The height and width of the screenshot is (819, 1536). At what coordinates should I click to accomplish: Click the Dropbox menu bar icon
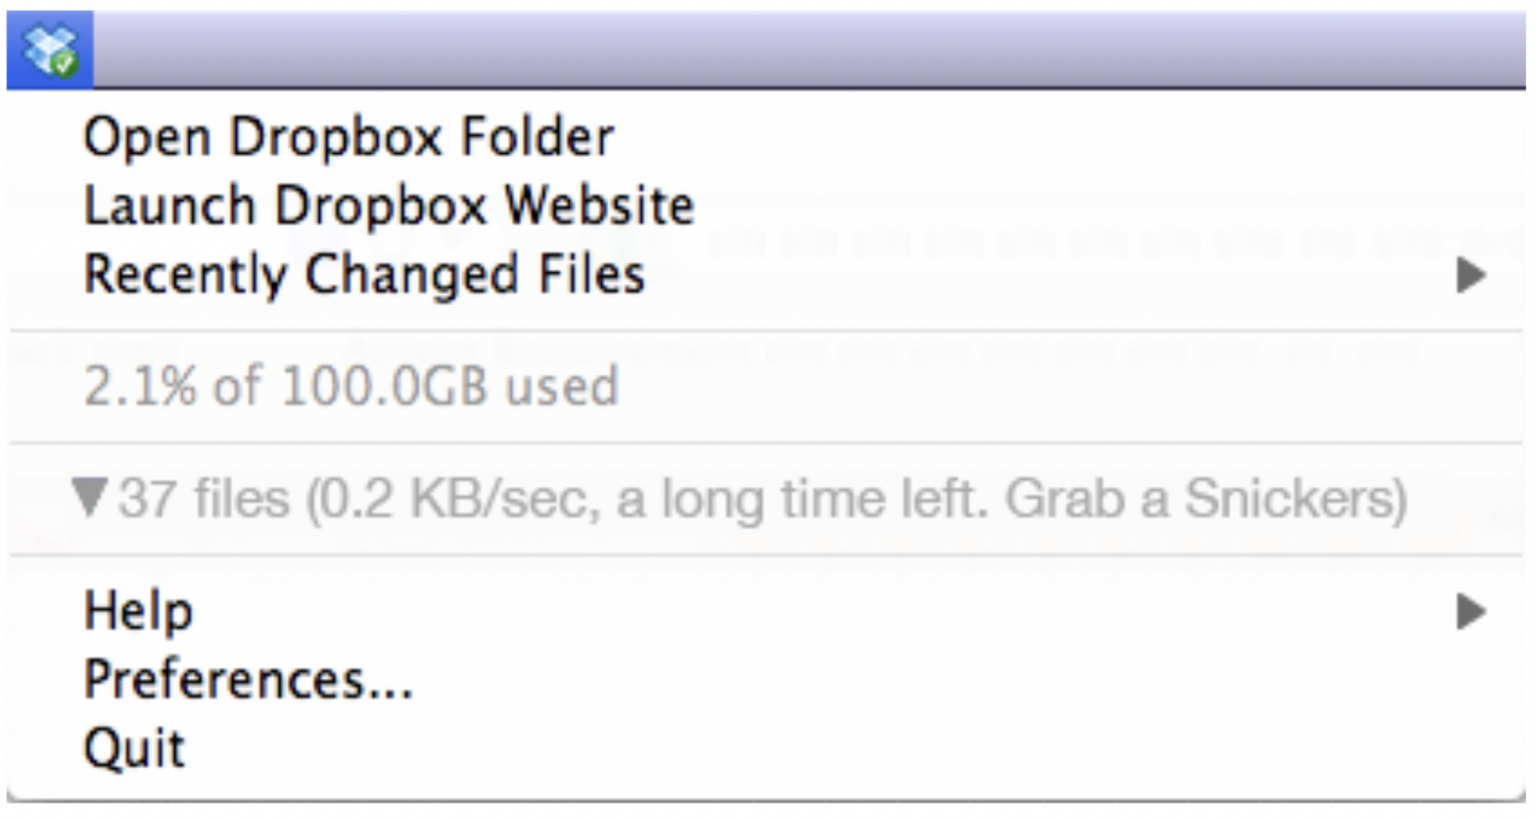(49, 49)
